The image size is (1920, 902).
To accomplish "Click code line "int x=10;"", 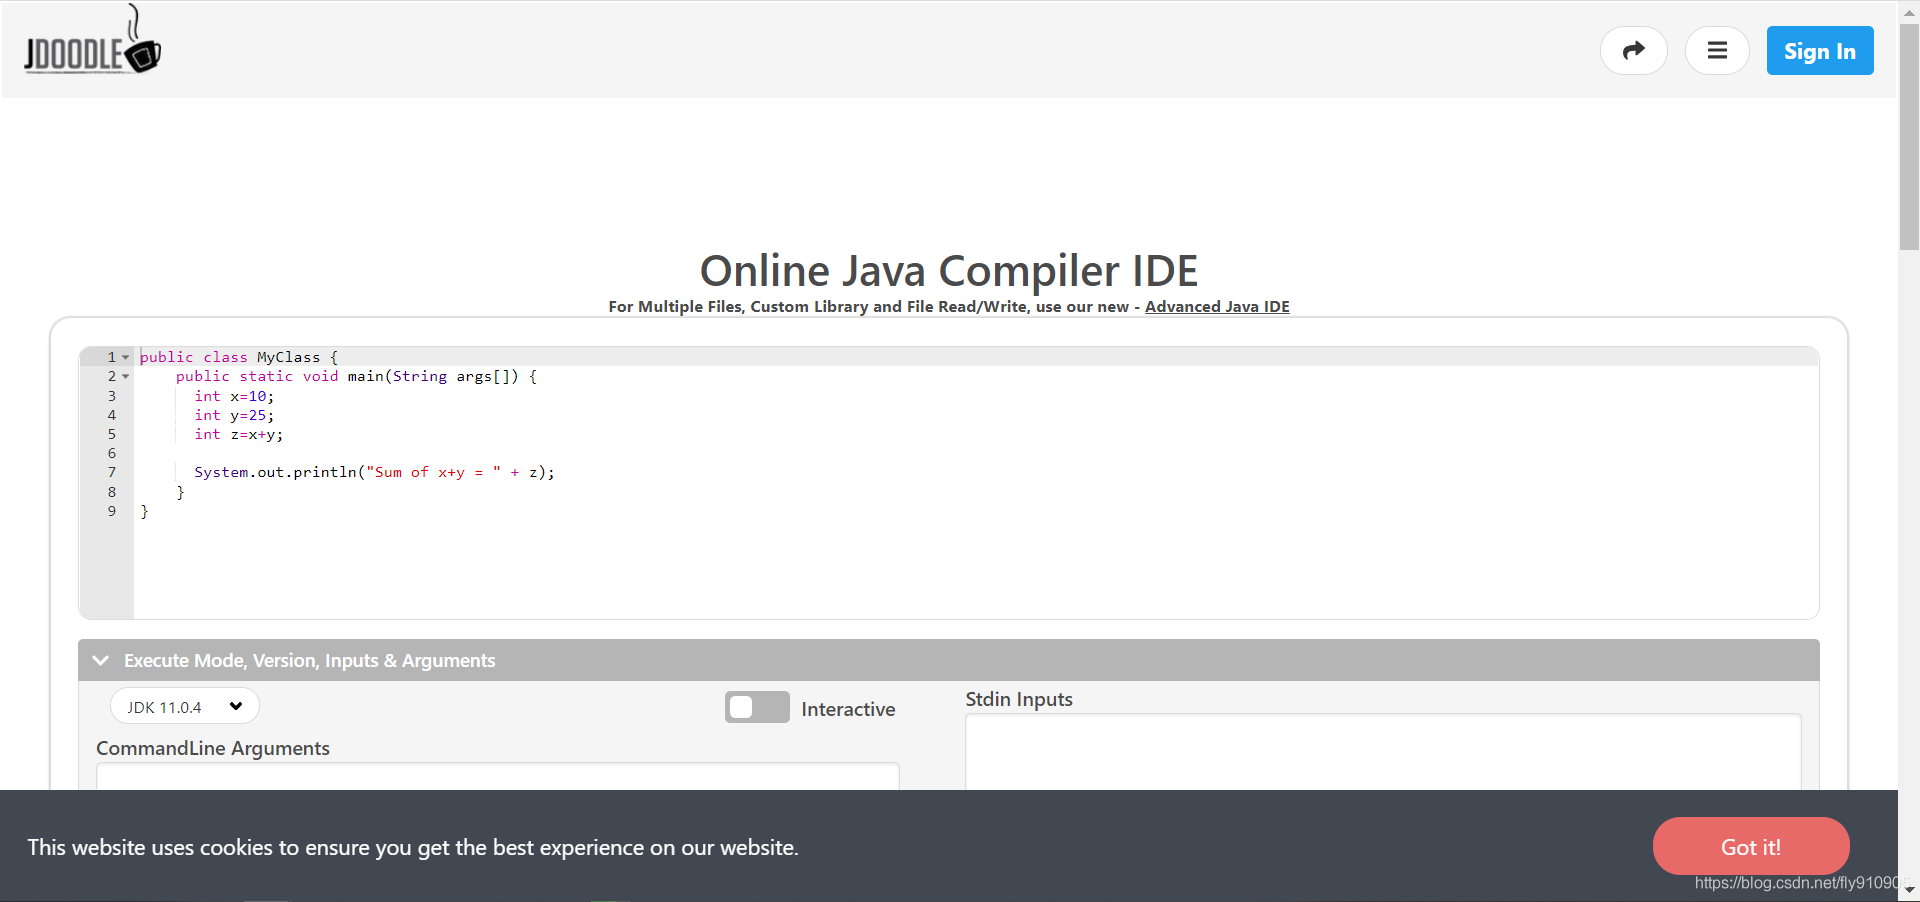I will point(234,396).
